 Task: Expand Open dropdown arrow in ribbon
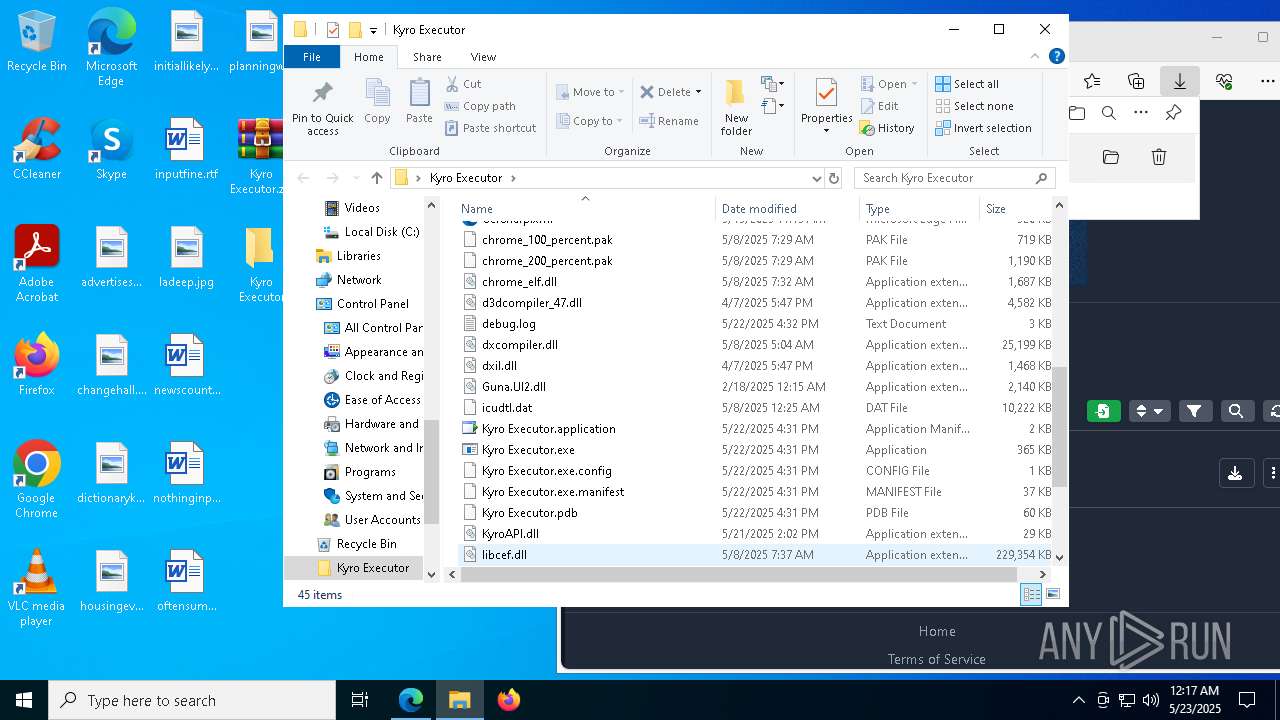(x=915, y=84)
